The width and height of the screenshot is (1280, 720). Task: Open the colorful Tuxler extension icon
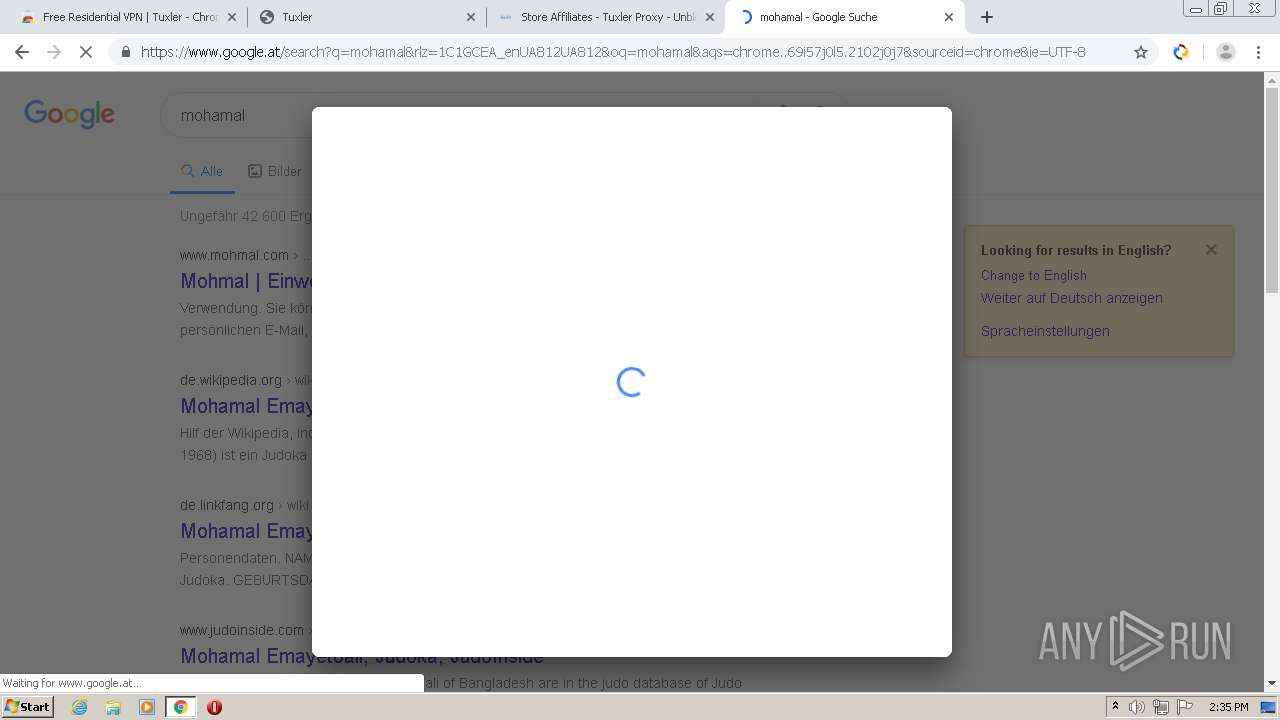click(1181, 52)
